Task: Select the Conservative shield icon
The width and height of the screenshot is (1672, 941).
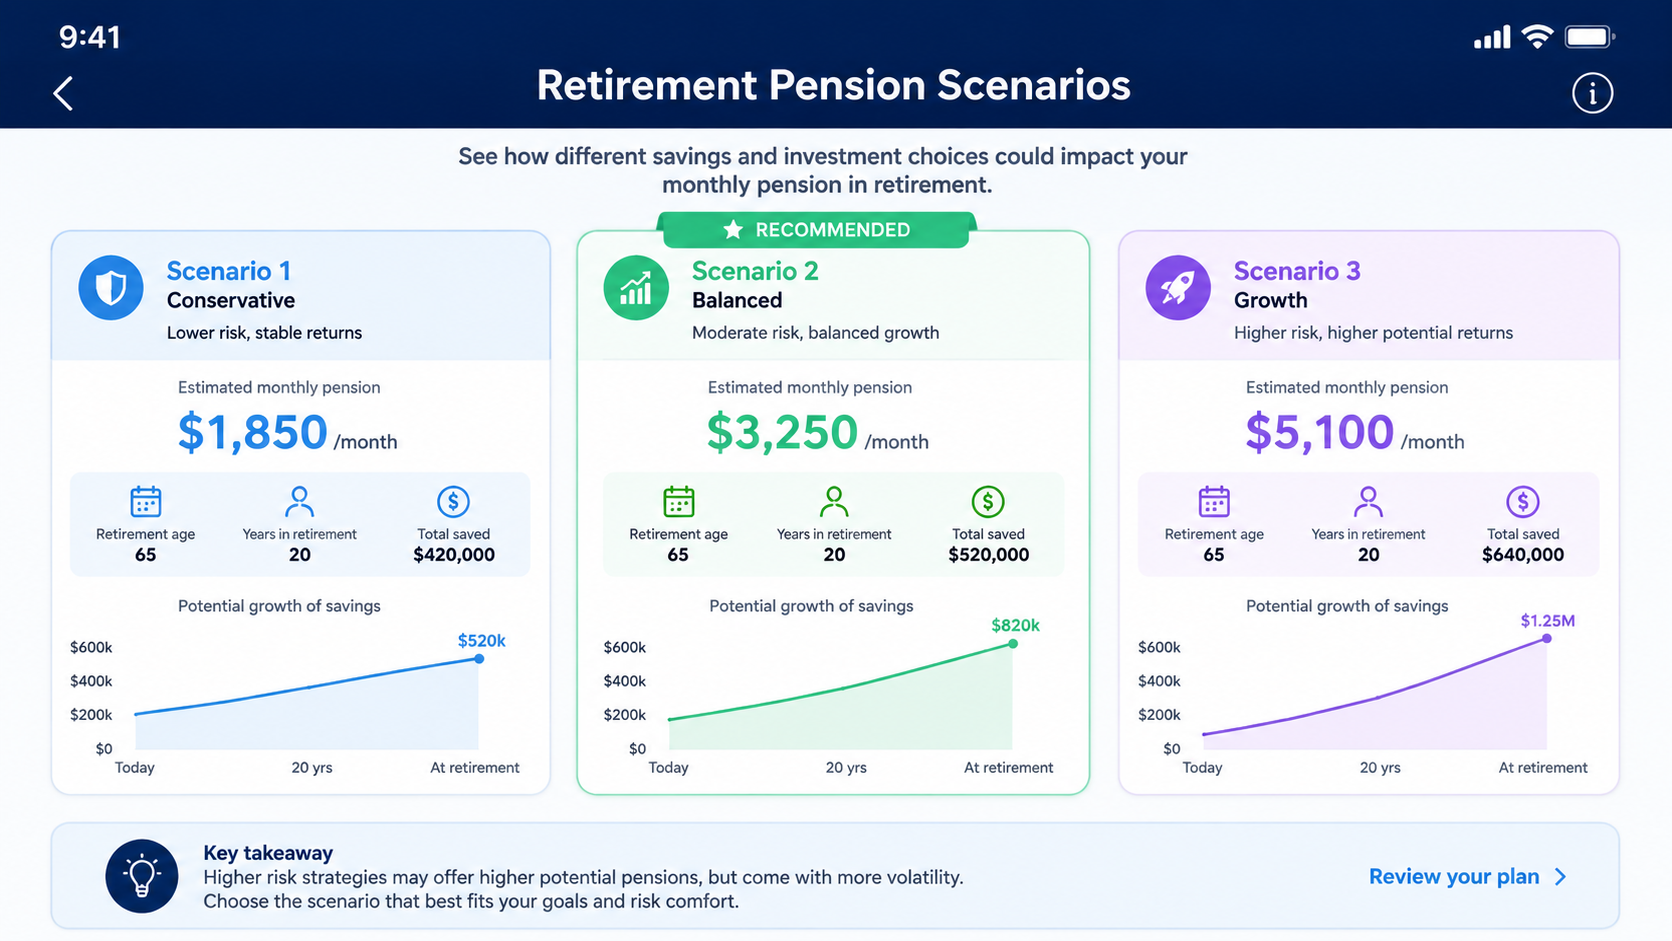Action: coord(111,288)
